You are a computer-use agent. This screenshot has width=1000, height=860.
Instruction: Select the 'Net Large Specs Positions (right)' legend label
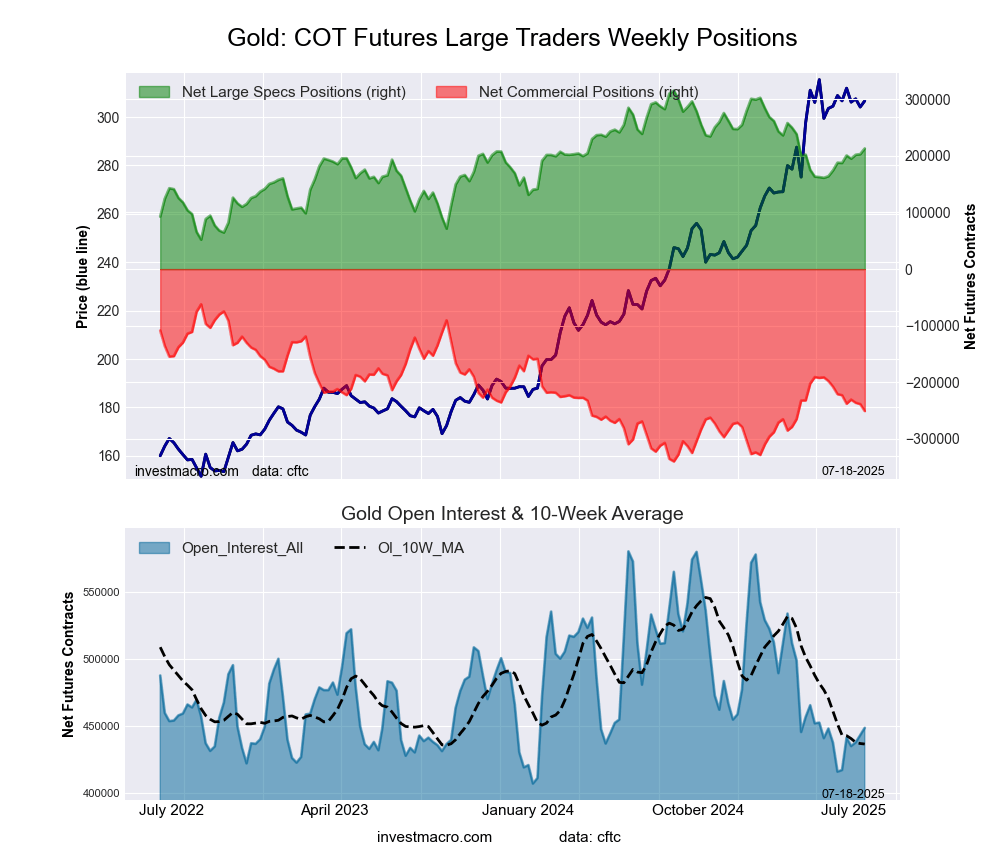(293, 92)
